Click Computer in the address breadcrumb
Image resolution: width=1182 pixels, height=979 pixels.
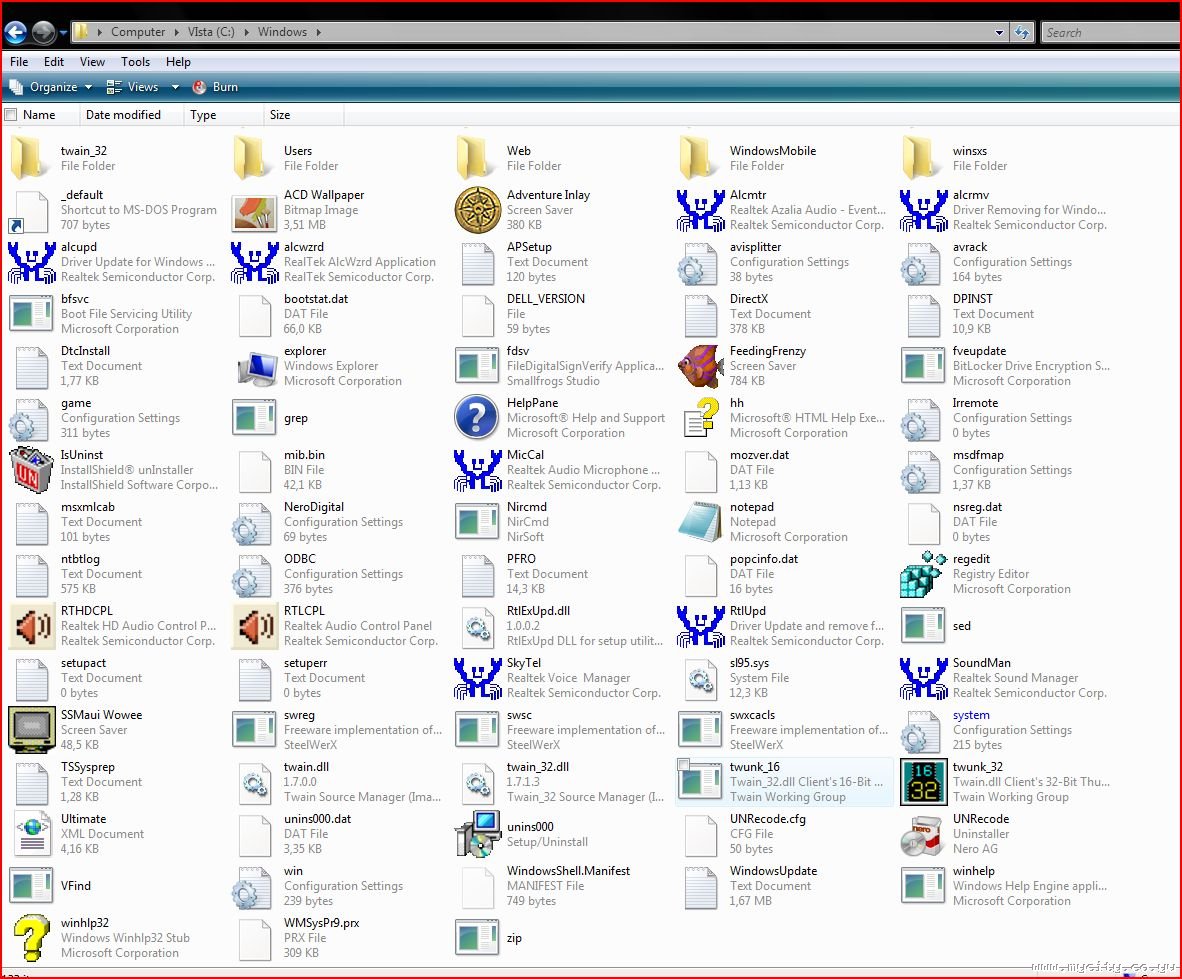pos(138,32)
